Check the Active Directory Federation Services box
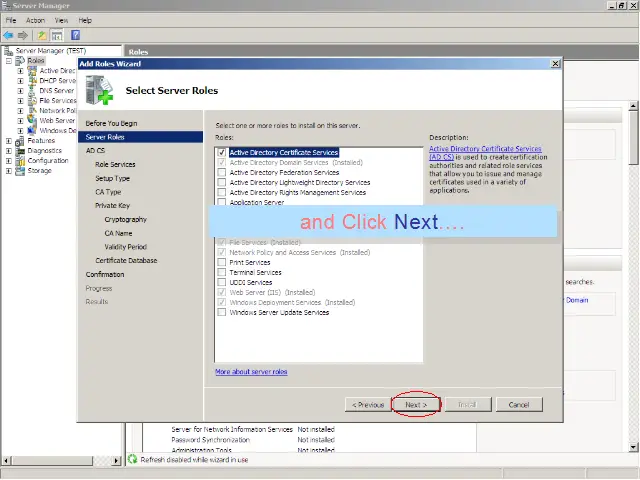Viewport: 640px width, 480px height. (x=221, y=173)
